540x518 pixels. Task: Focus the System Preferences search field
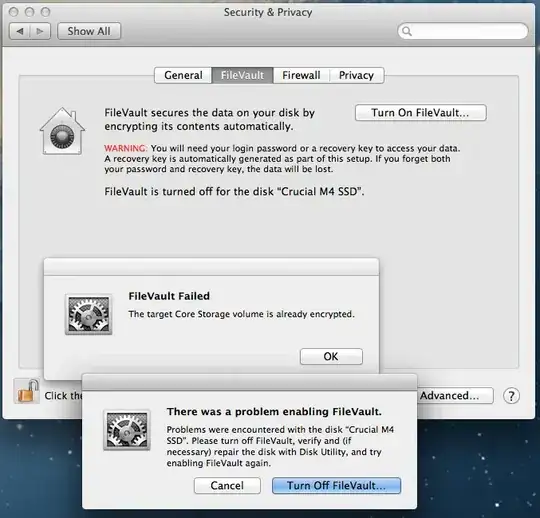[463, 31]
